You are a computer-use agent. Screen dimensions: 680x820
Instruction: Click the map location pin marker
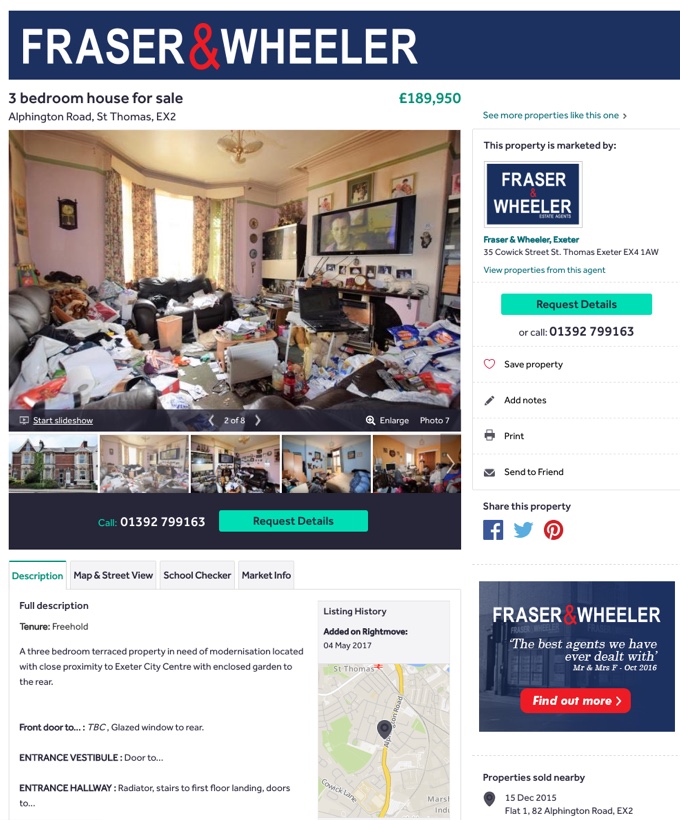point(384,729)
